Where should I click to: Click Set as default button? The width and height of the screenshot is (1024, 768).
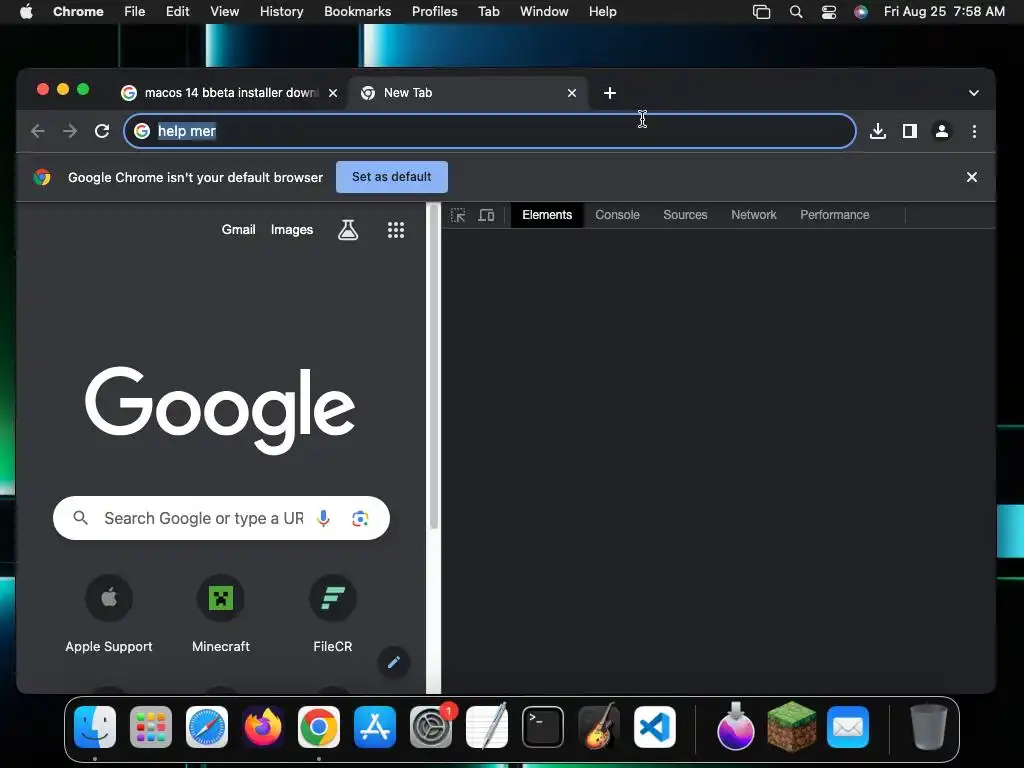pos(392,177)
